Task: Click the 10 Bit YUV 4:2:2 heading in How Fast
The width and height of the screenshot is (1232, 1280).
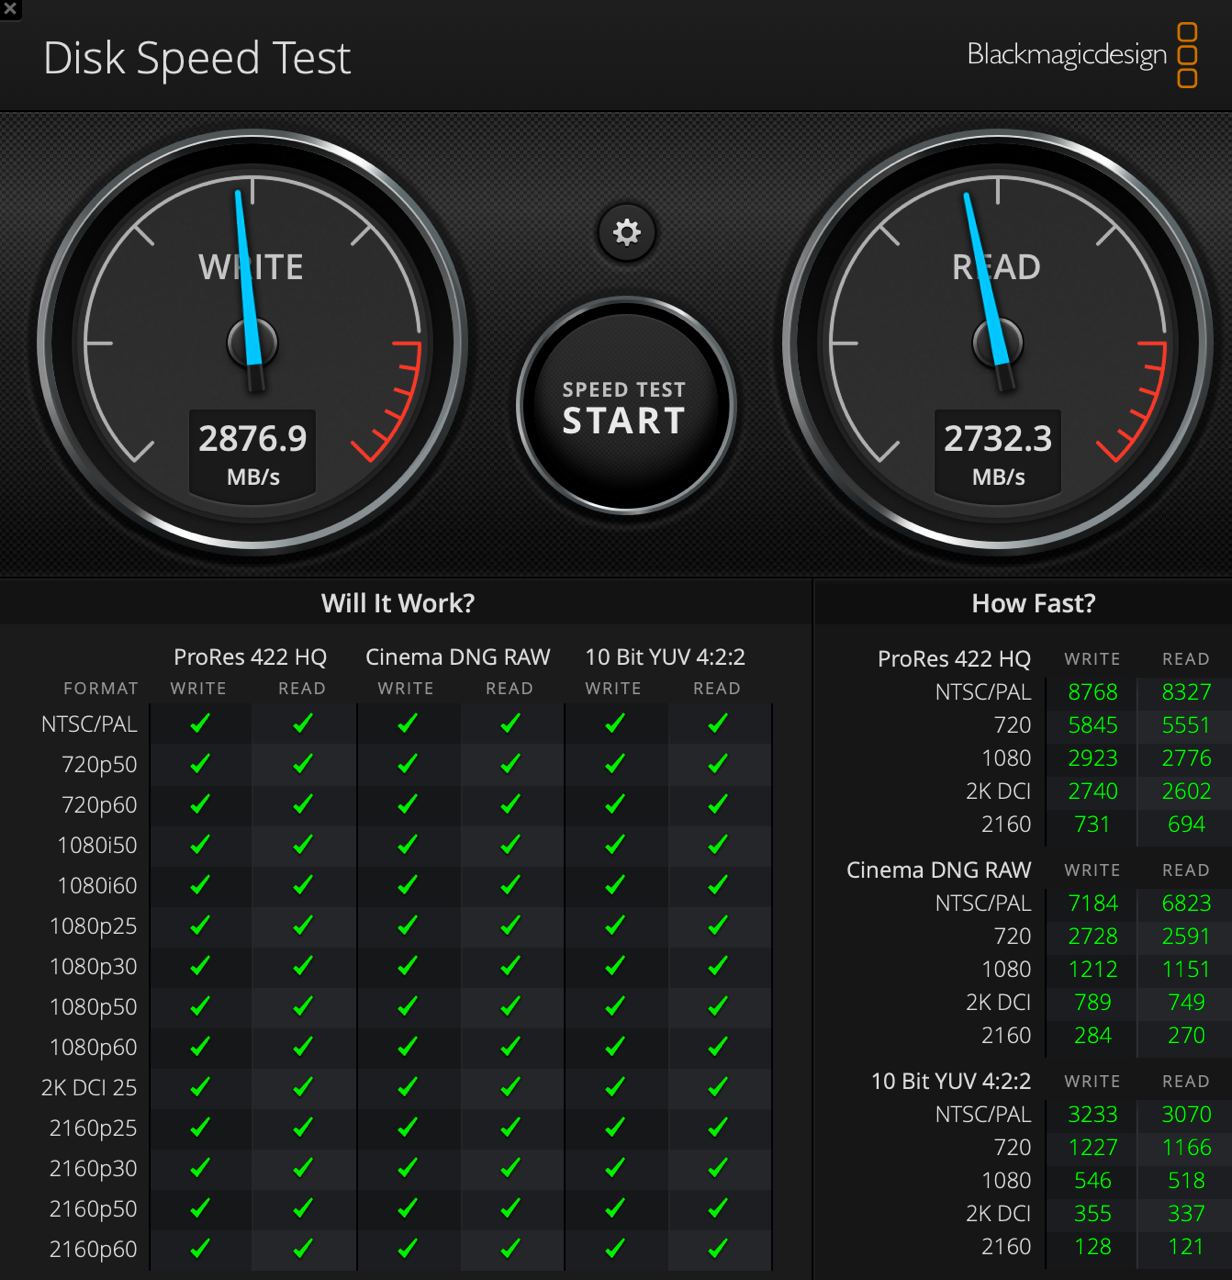Action: coord(951,1081)
